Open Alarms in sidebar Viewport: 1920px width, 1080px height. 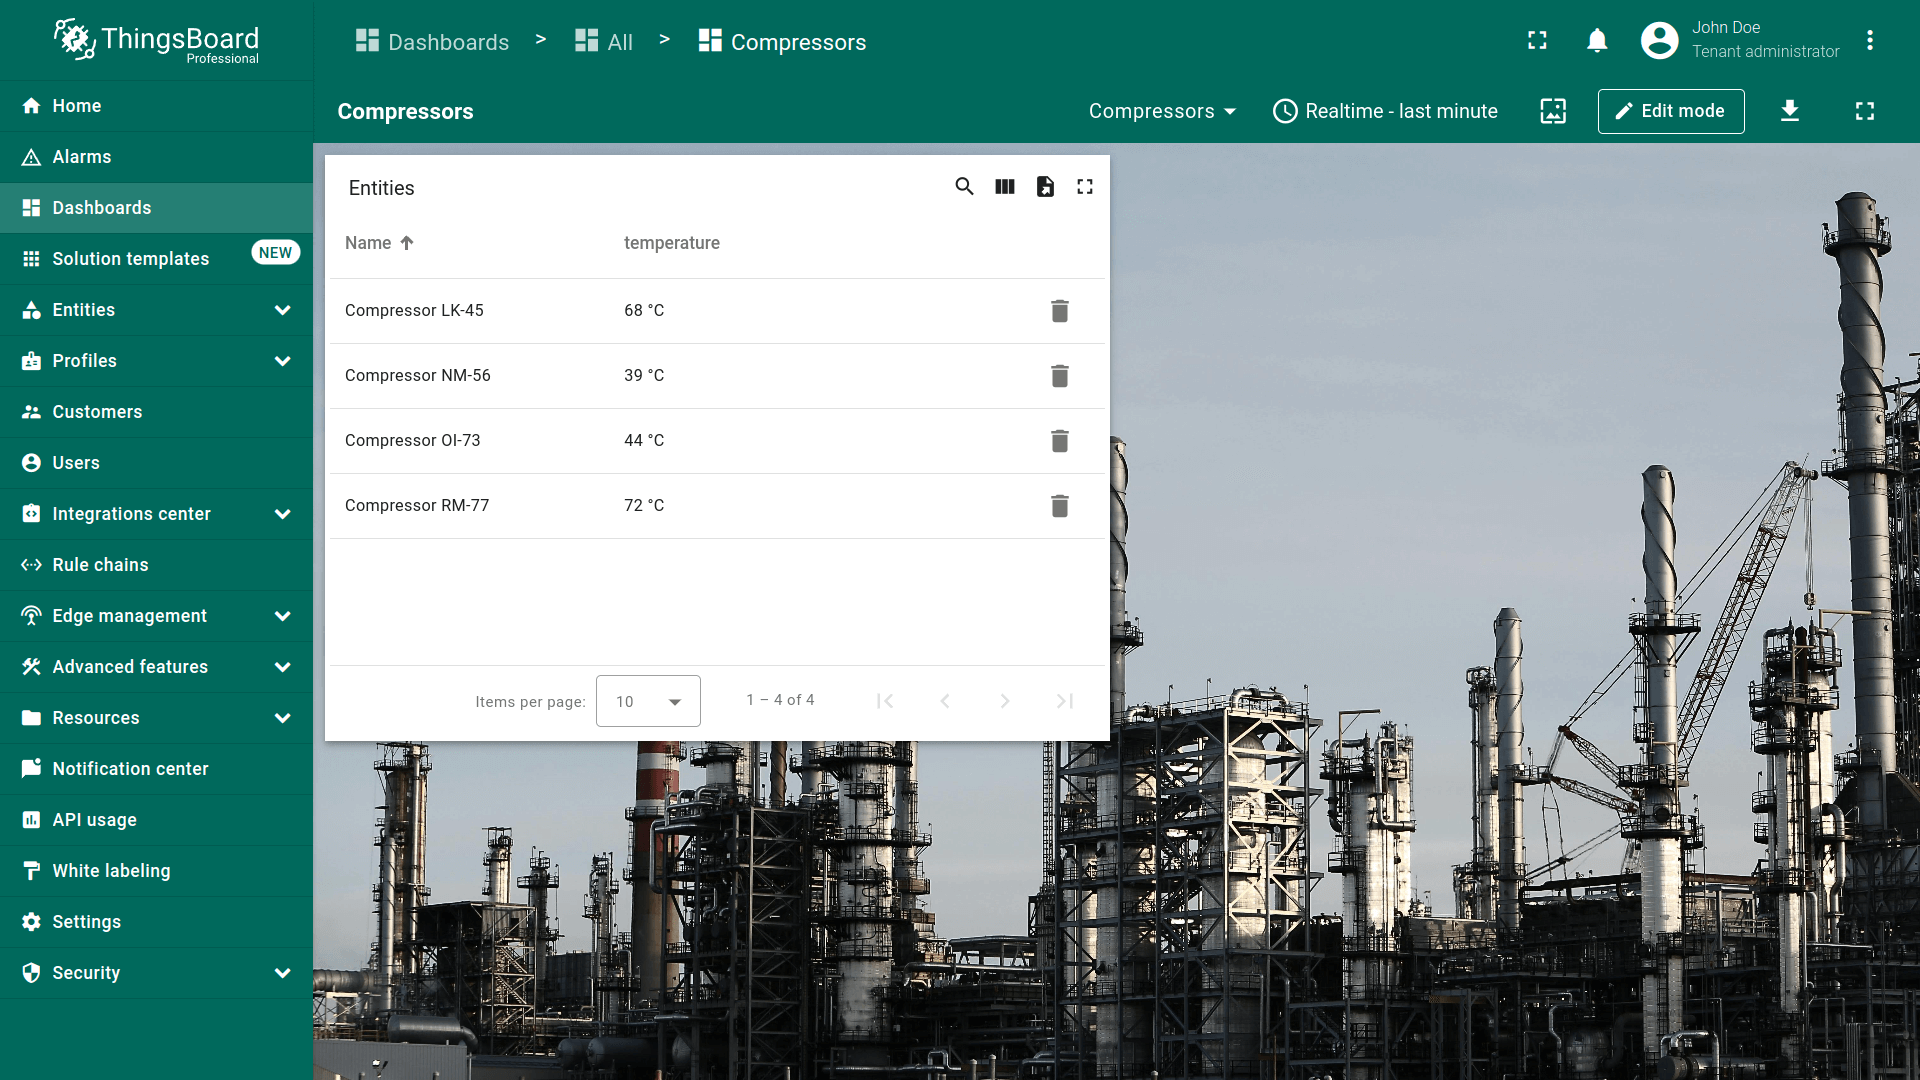(x=82, y=157)
